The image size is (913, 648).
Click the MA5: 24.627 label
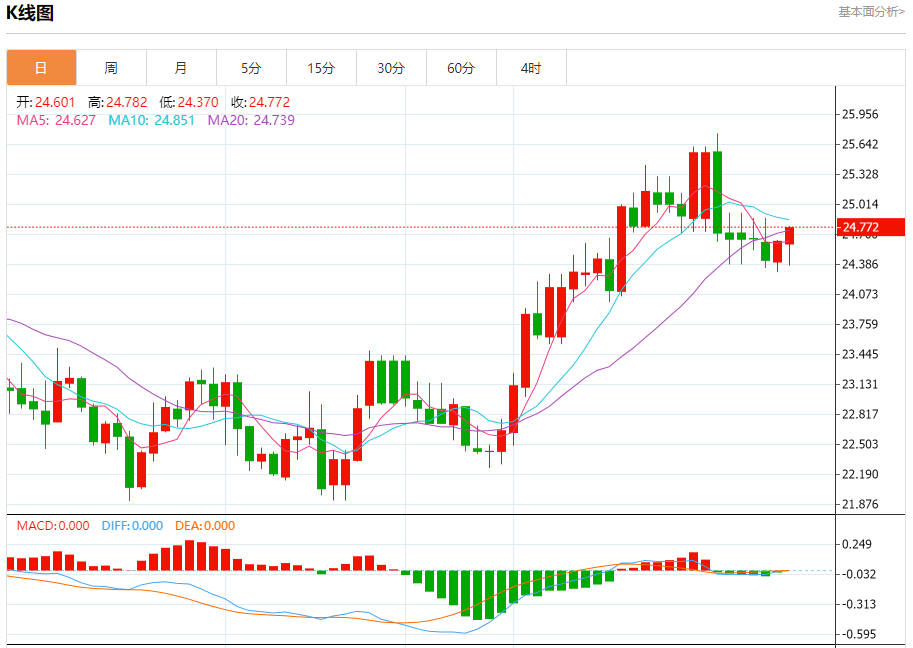point(56,121)
